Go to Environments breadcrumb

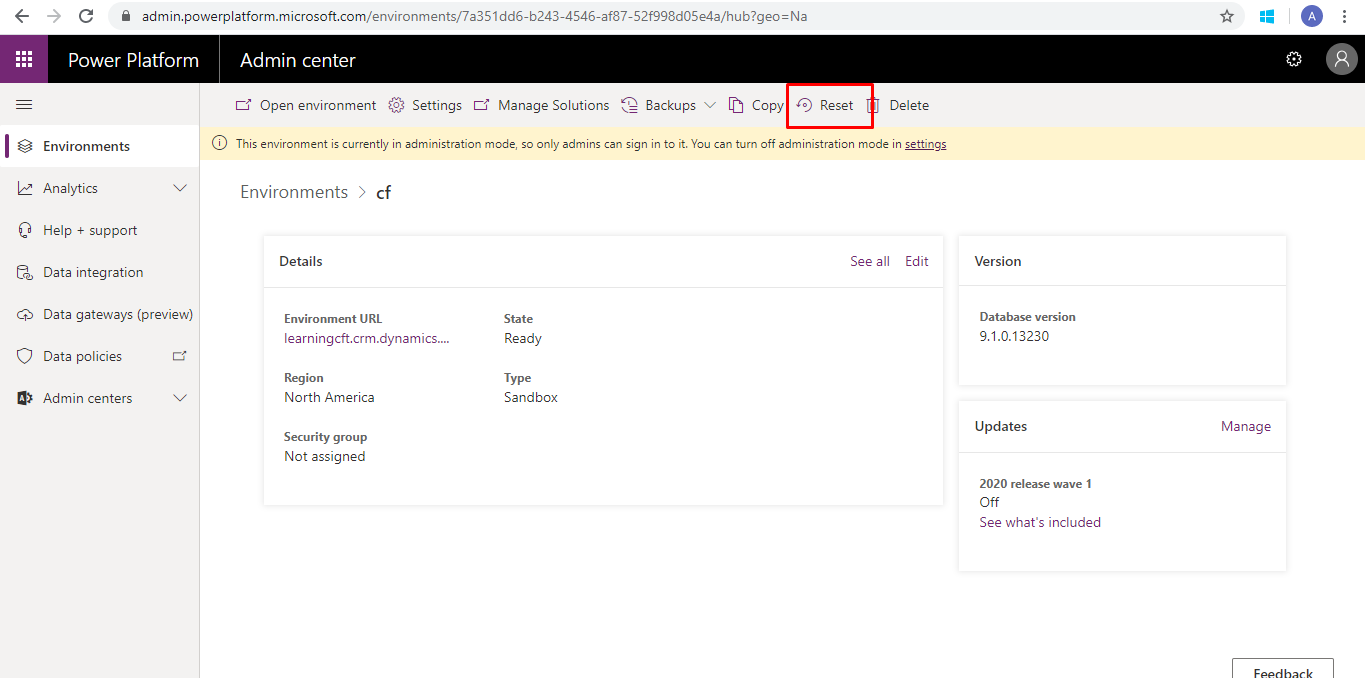(294, 192)
